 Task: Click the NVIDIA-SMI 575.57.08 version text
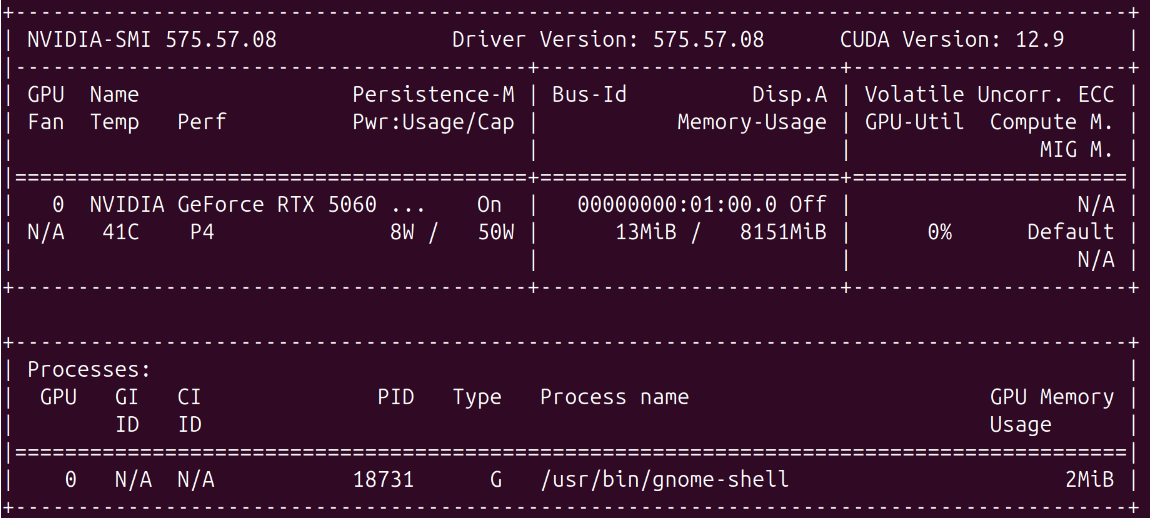(151, 40)
